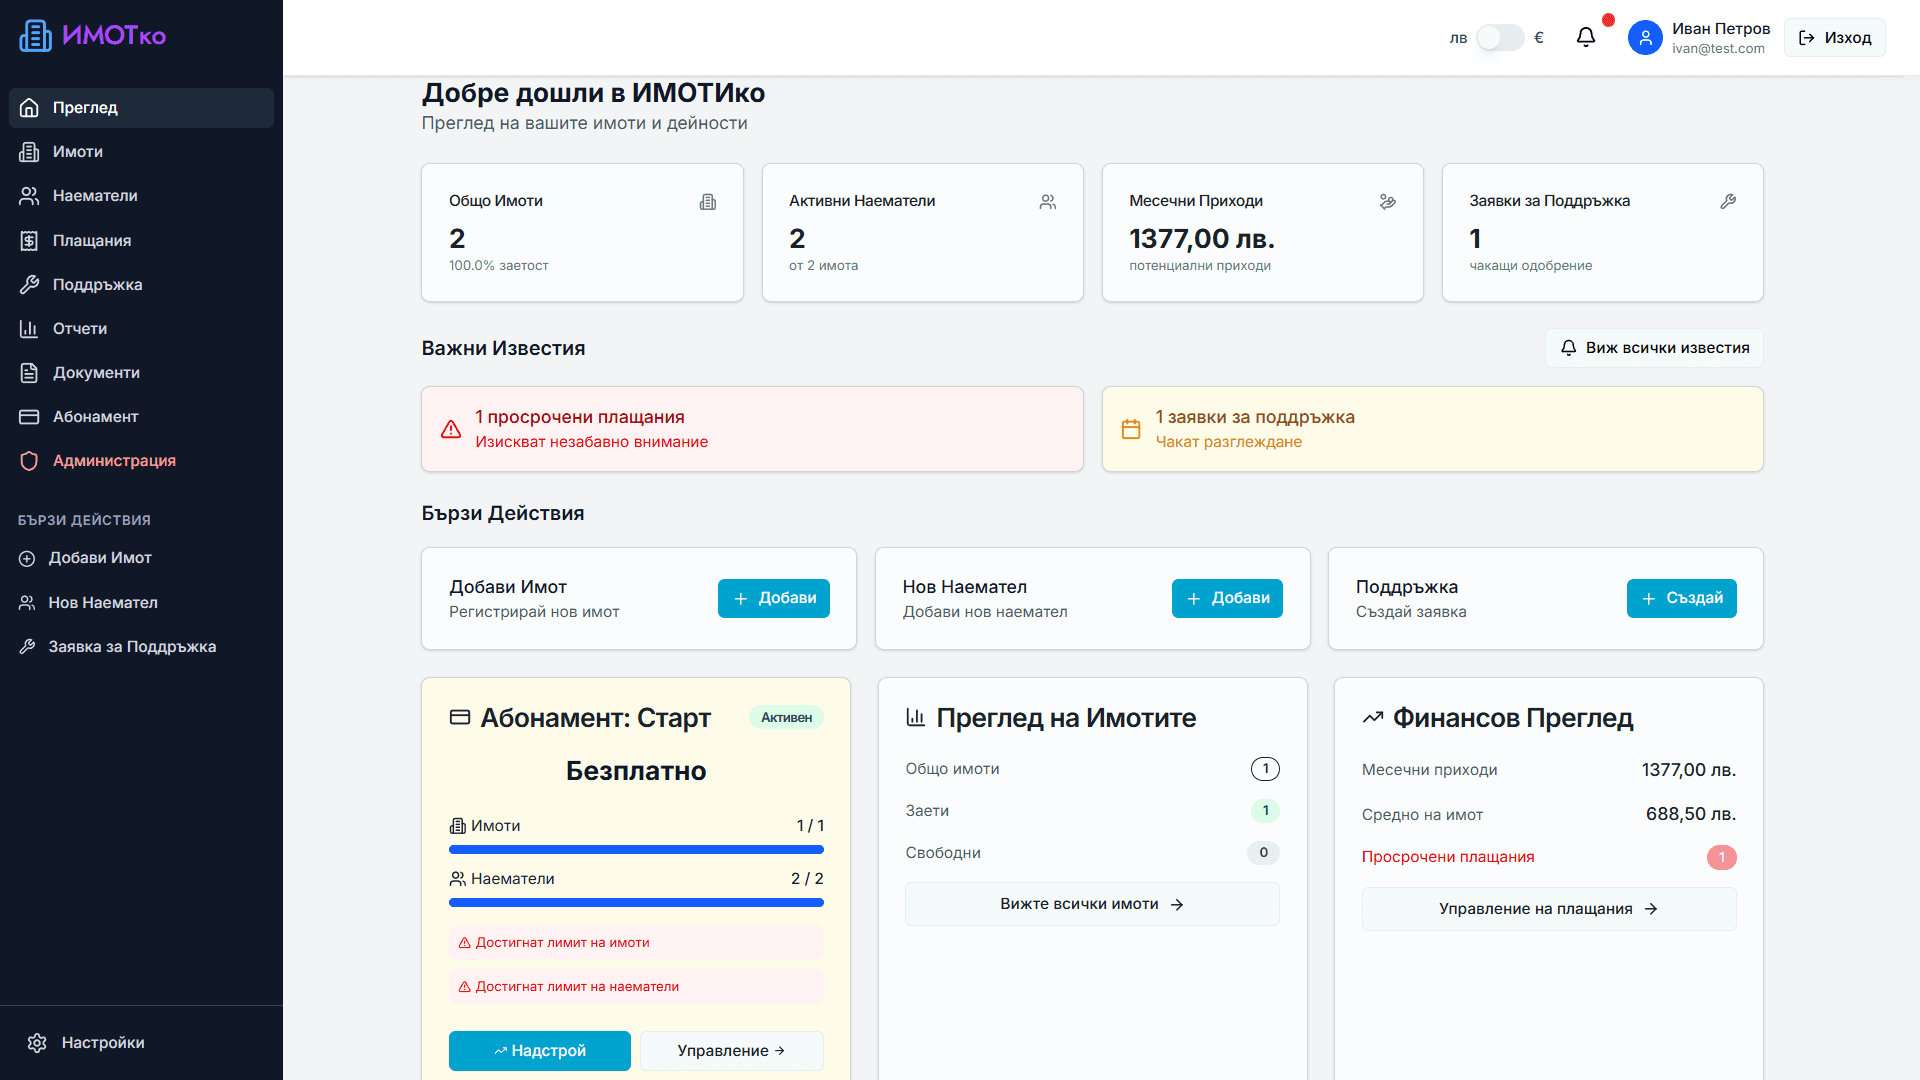Open the 1 заявки за поддръжка alert

(x=1432, y=429)
